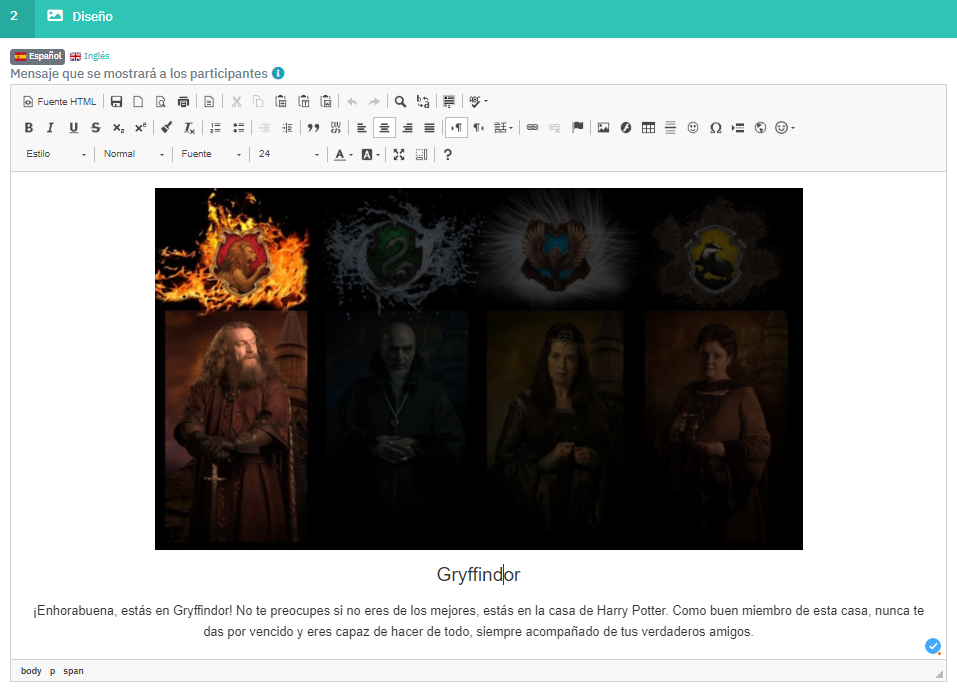Toggle Italic formatting
Viewport: 957px width, 695px height.
tap(50, 127)
